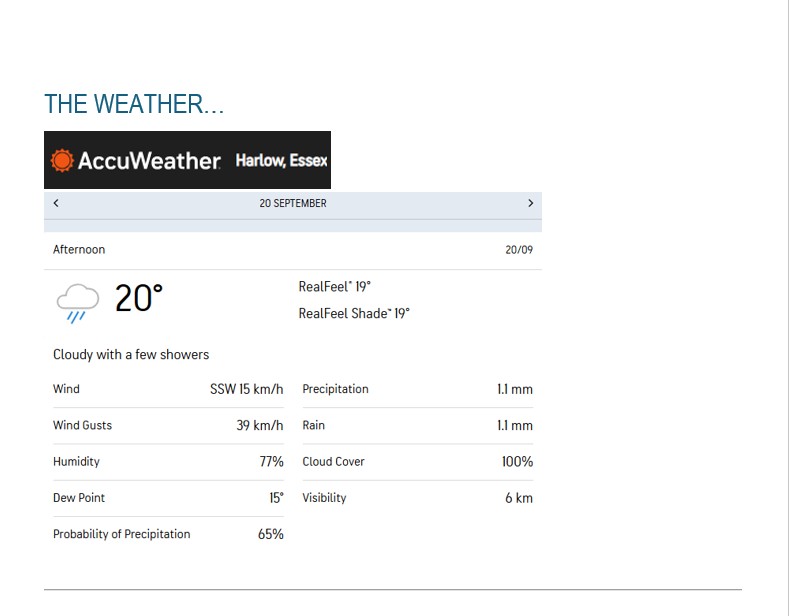Click the Wind Gusts label
789x616 pixels.
click(83, 425)
